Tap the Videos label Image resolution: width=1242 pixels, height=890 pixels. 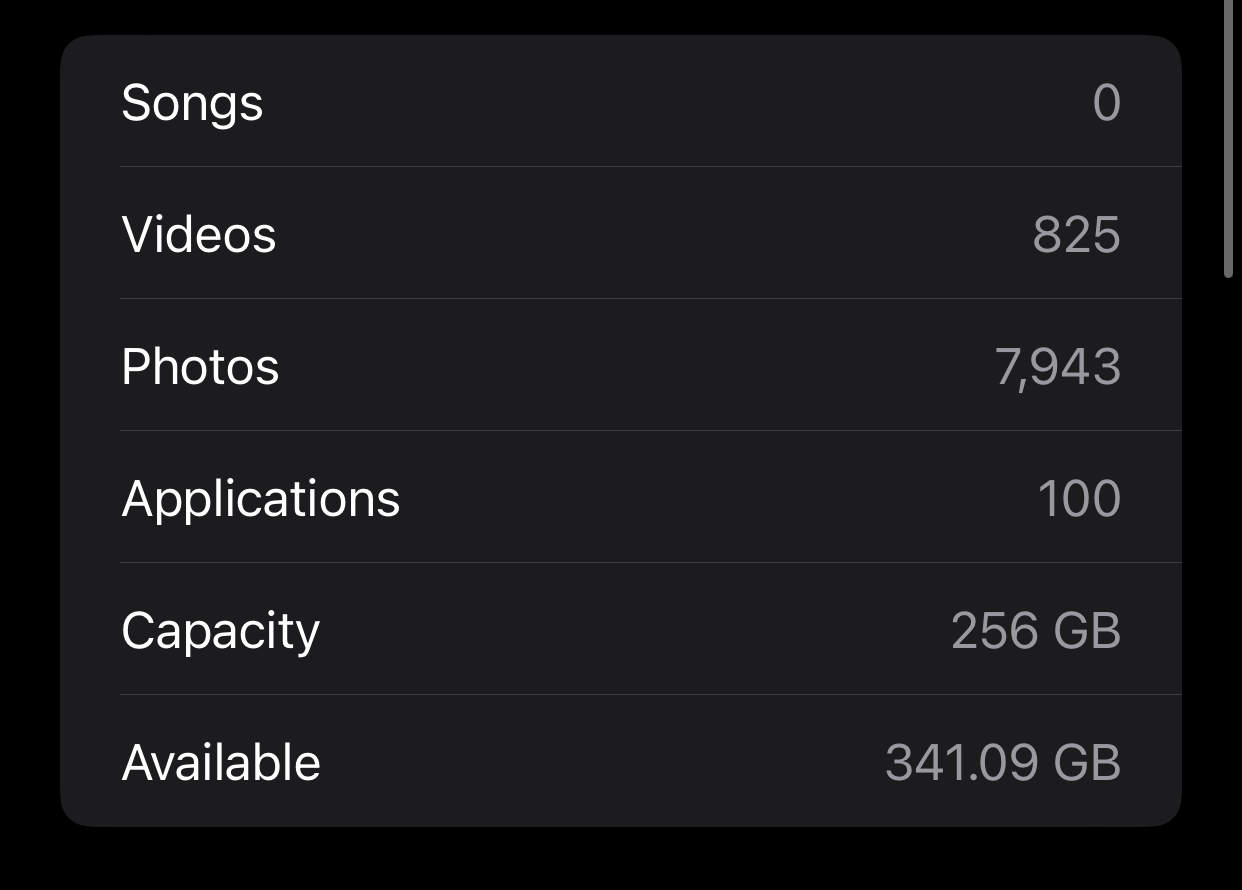pyautogui.click(x=199, y=235)
